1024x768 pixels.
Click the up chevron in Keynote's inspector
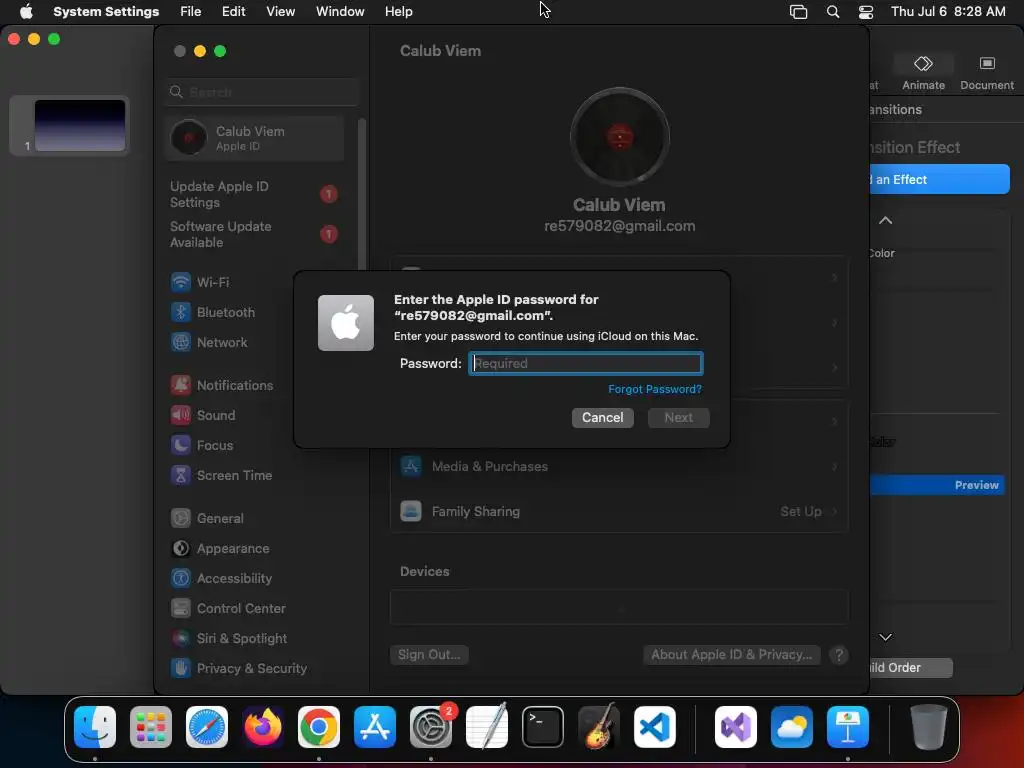(886, 221)
